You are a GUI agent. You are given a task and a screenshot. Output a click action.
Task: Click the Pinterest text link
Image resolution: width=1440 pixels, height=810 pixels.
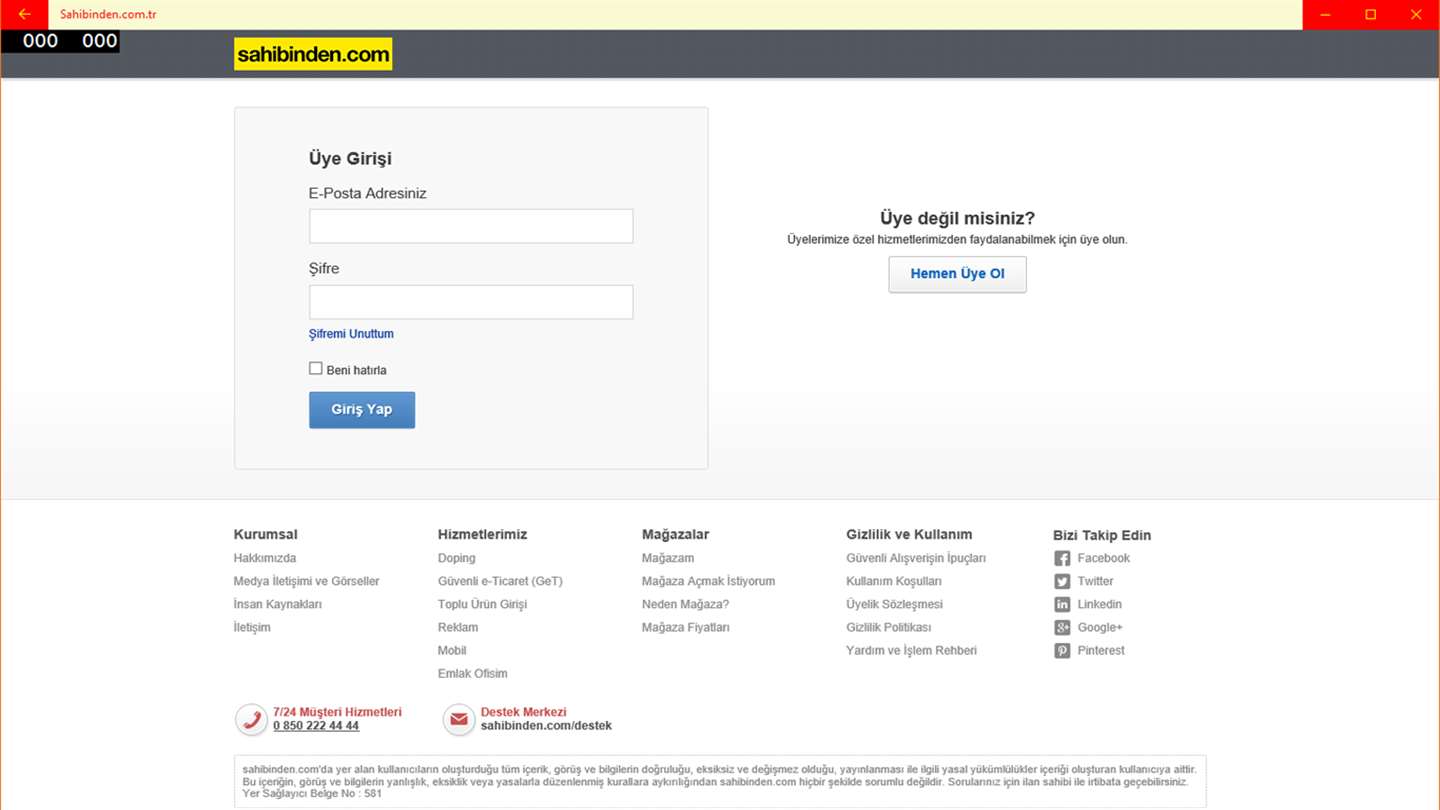[x=1101, y=650]
